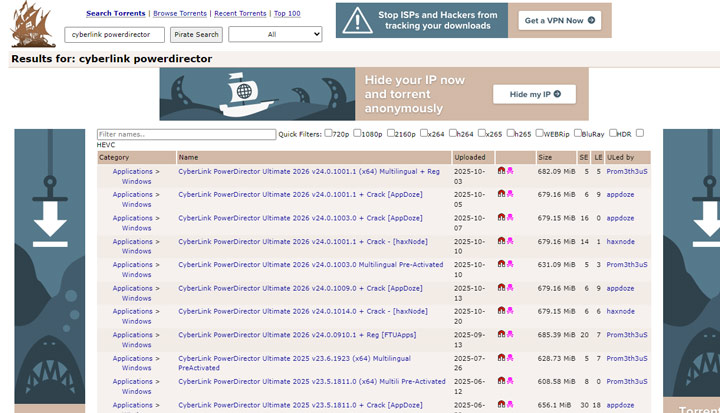Pink skull icon on v24.0.1003.0 + Crack [AppDoze] row
This screenshot has width=720, height=413.
click(510, 217)
